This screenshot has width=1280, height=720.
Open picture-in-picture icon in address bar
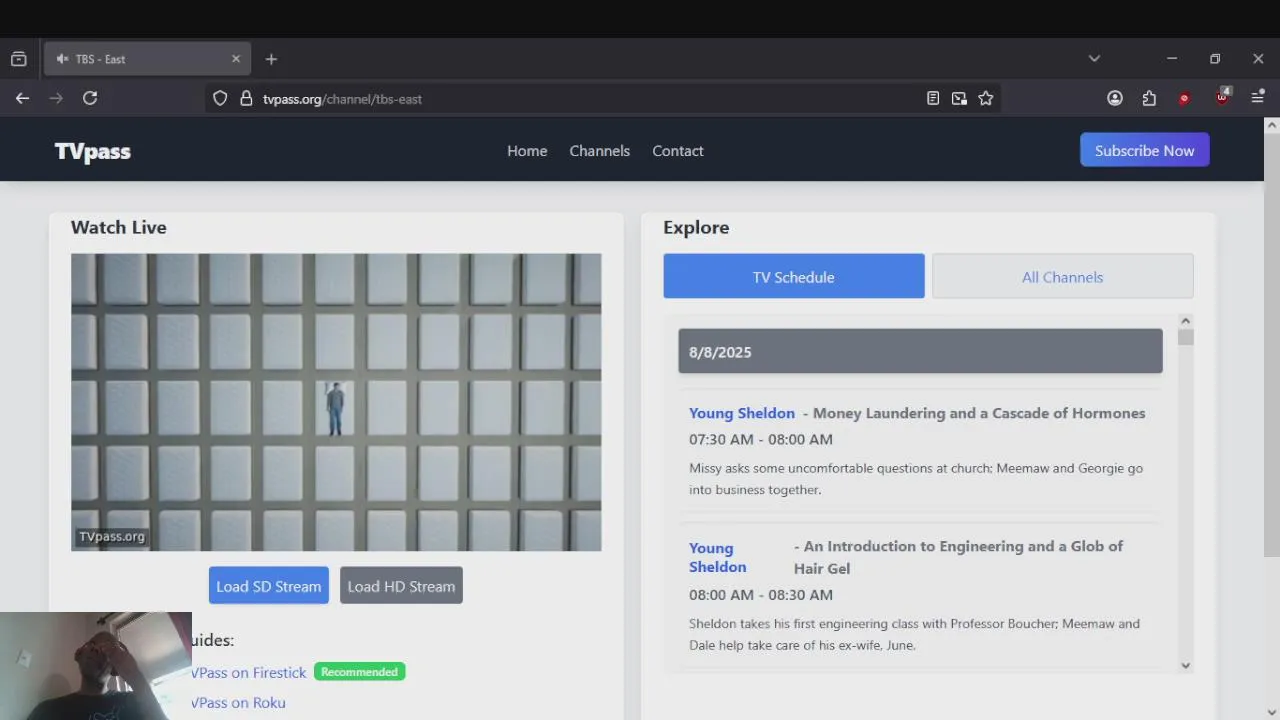point(959,98)
